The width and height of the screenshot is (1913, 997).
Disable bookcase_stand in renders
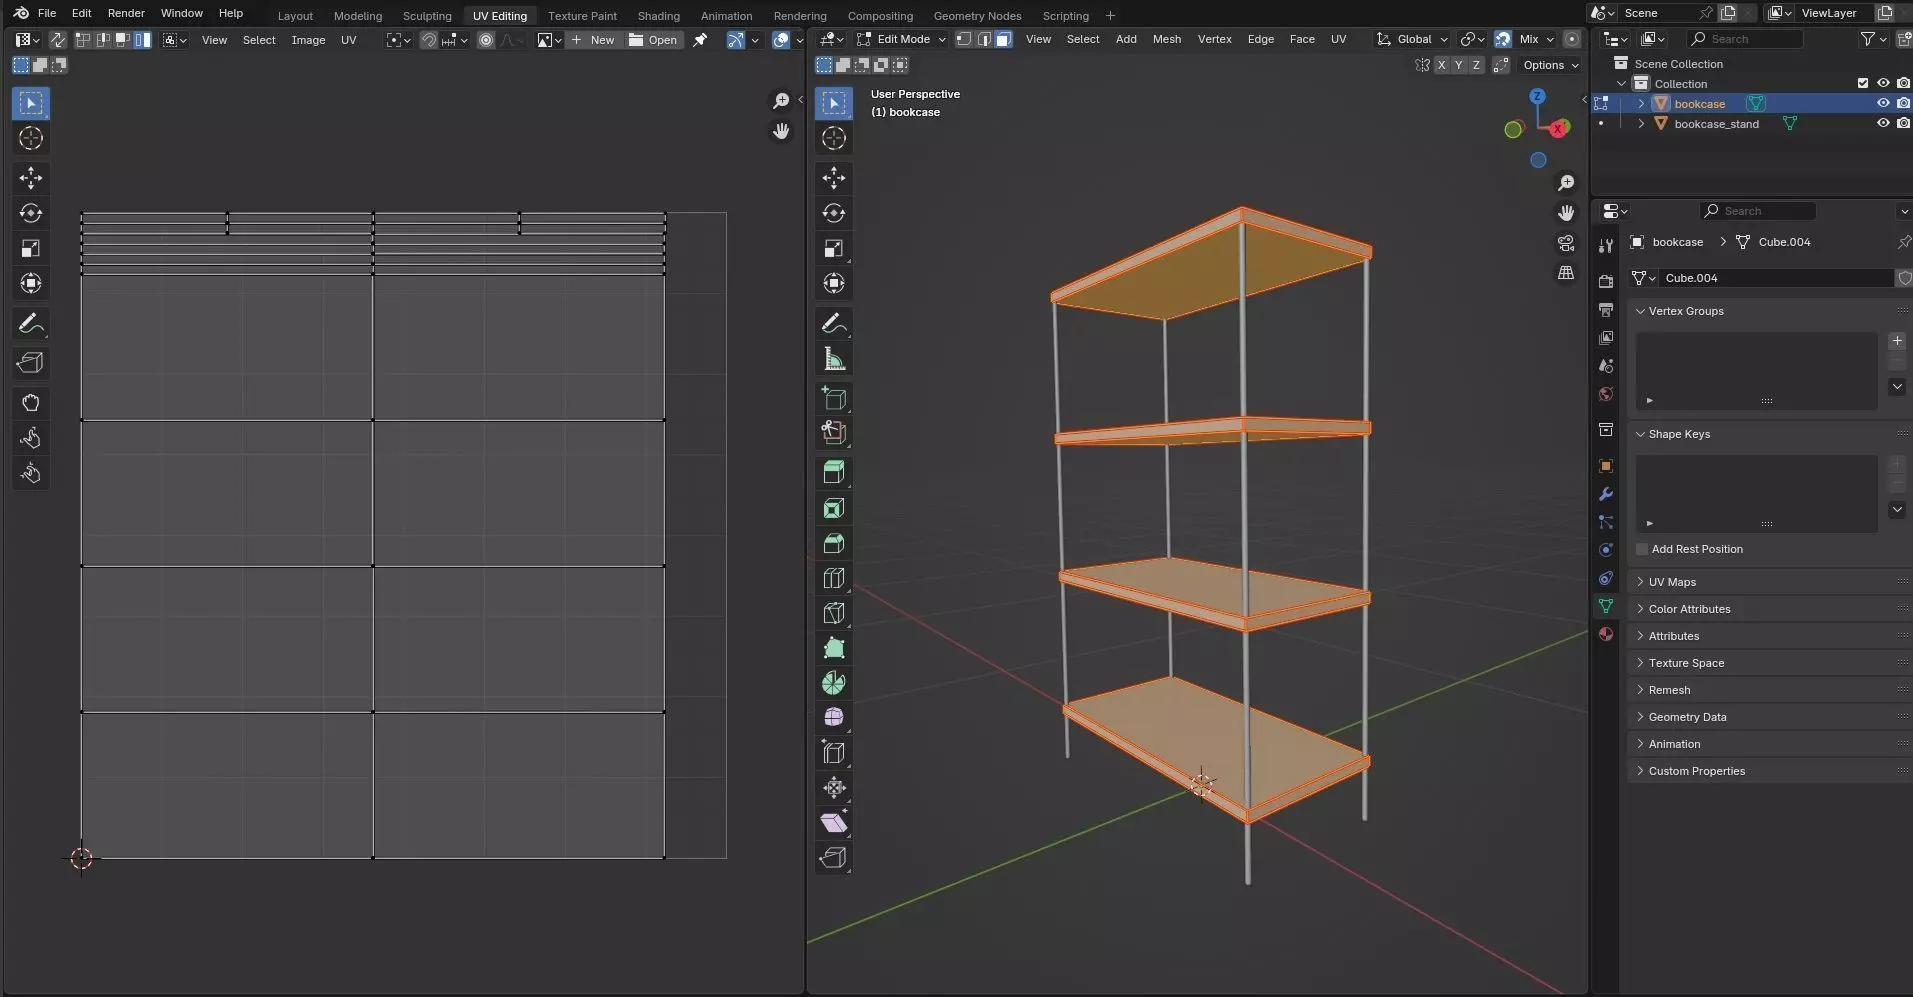click(1903, 124)
